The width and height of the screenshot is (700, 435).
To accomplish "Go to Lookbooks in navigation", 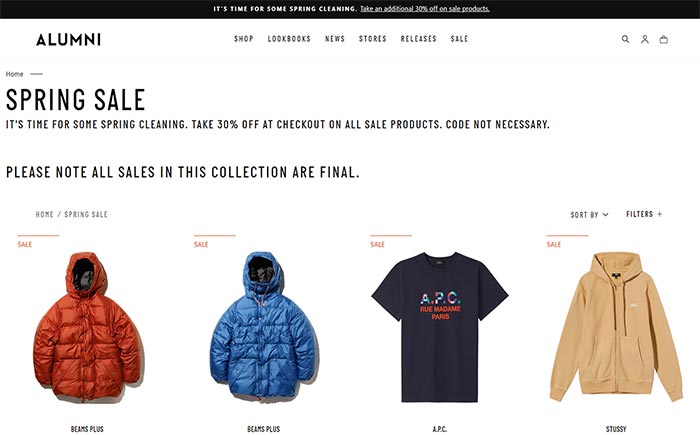I will point(289,39).
